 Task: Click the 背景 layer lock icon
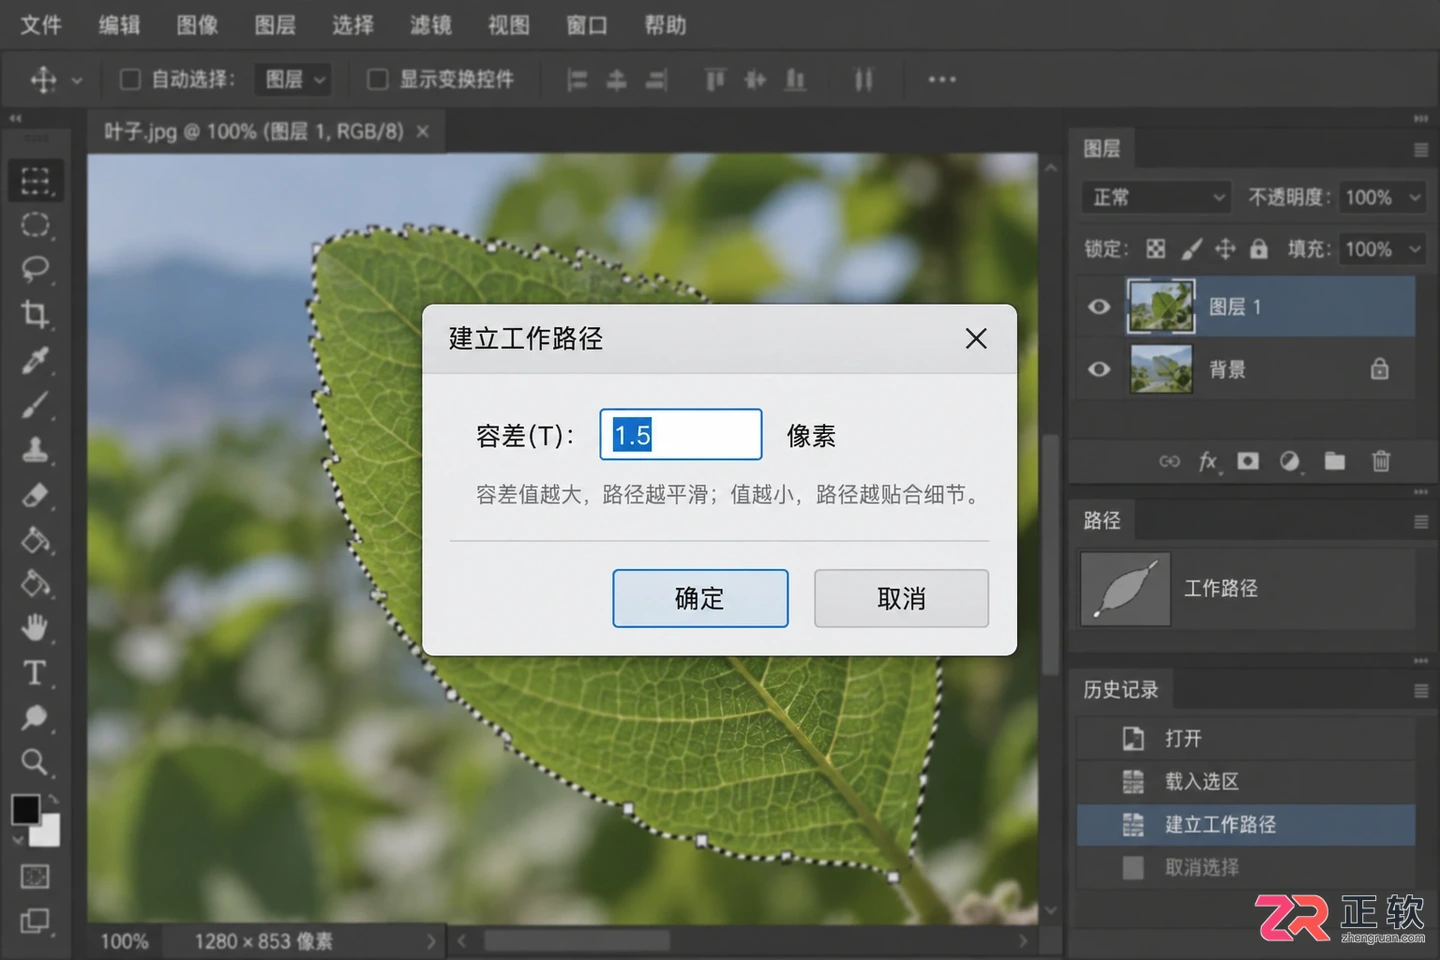1380,369
